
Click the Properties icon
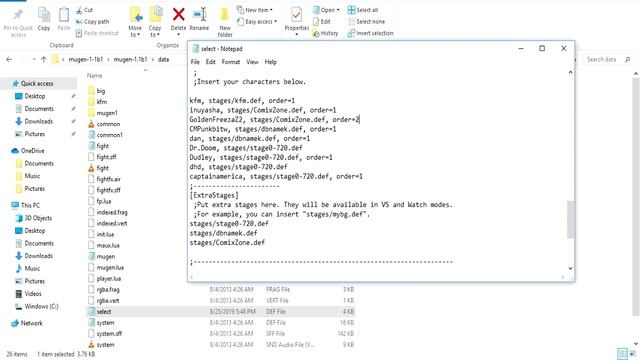click(297, 16)
